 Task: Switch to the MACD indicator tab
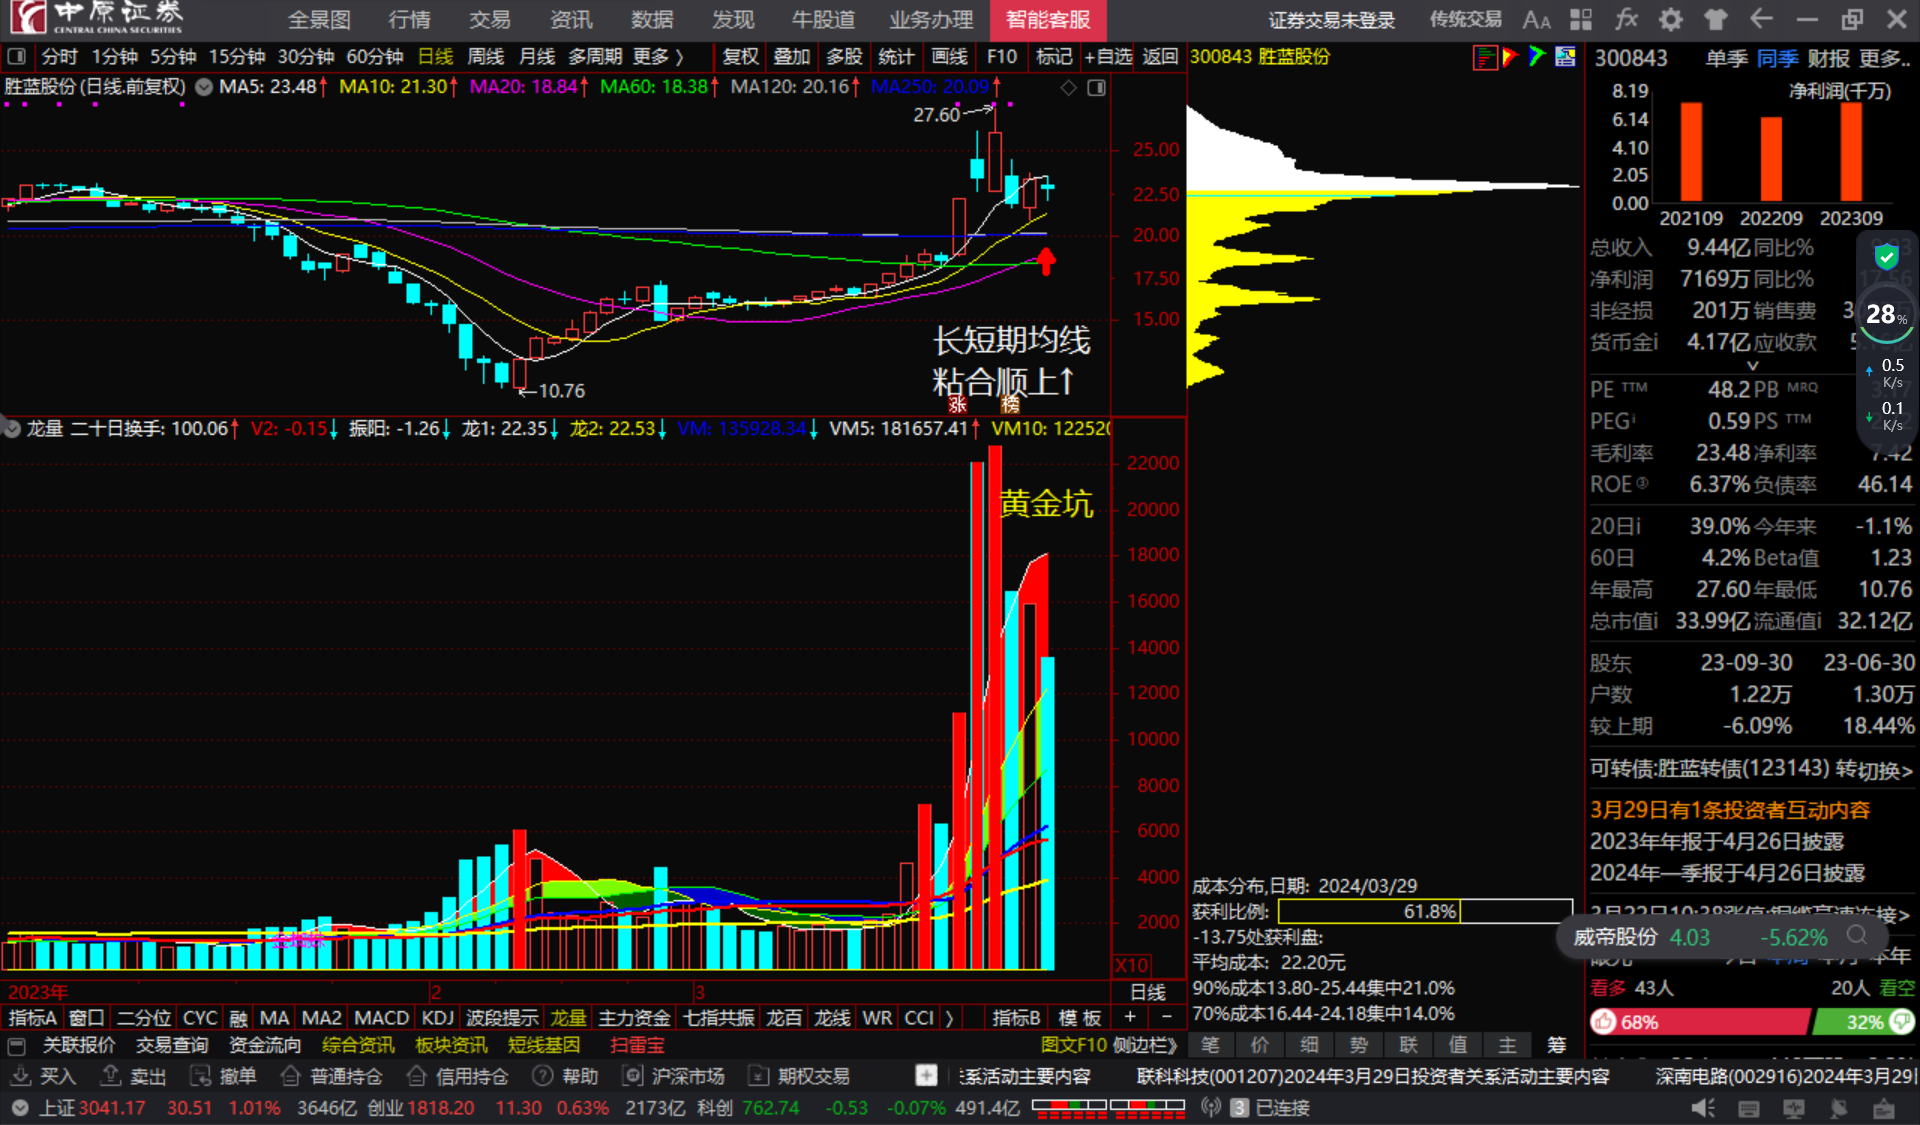[381, 1017]
